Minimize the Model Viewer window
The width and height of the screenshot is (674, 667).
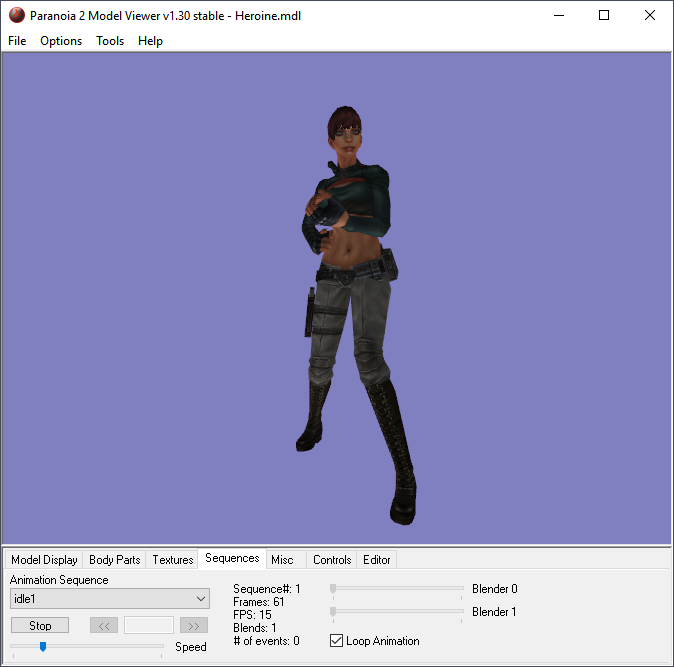coord(559,15)
